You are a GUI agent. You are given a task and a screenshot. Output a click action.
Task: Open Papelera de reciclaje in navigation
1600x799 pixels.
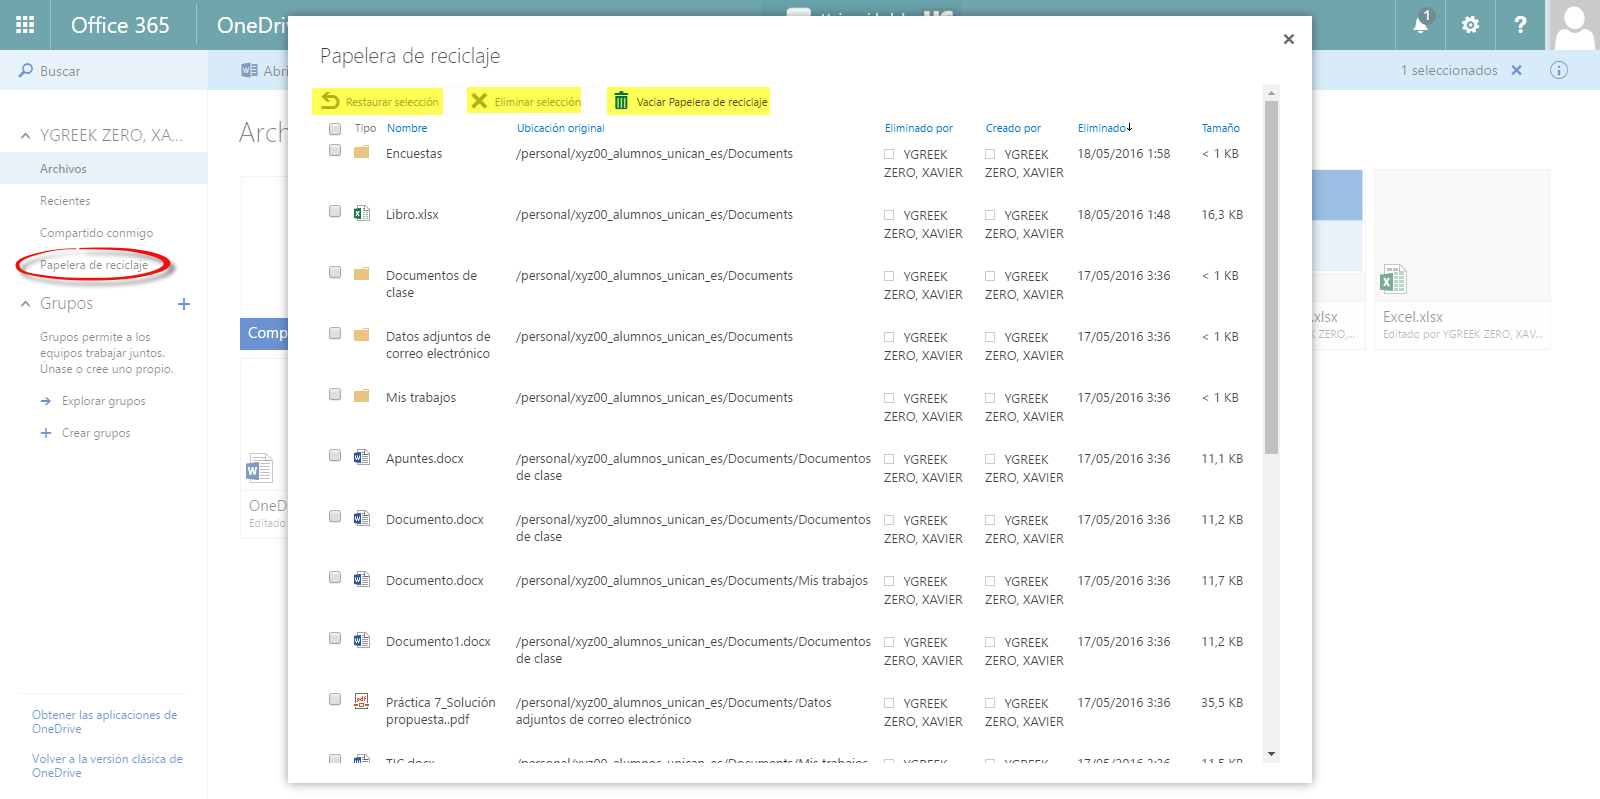click(x=94, y=265)
